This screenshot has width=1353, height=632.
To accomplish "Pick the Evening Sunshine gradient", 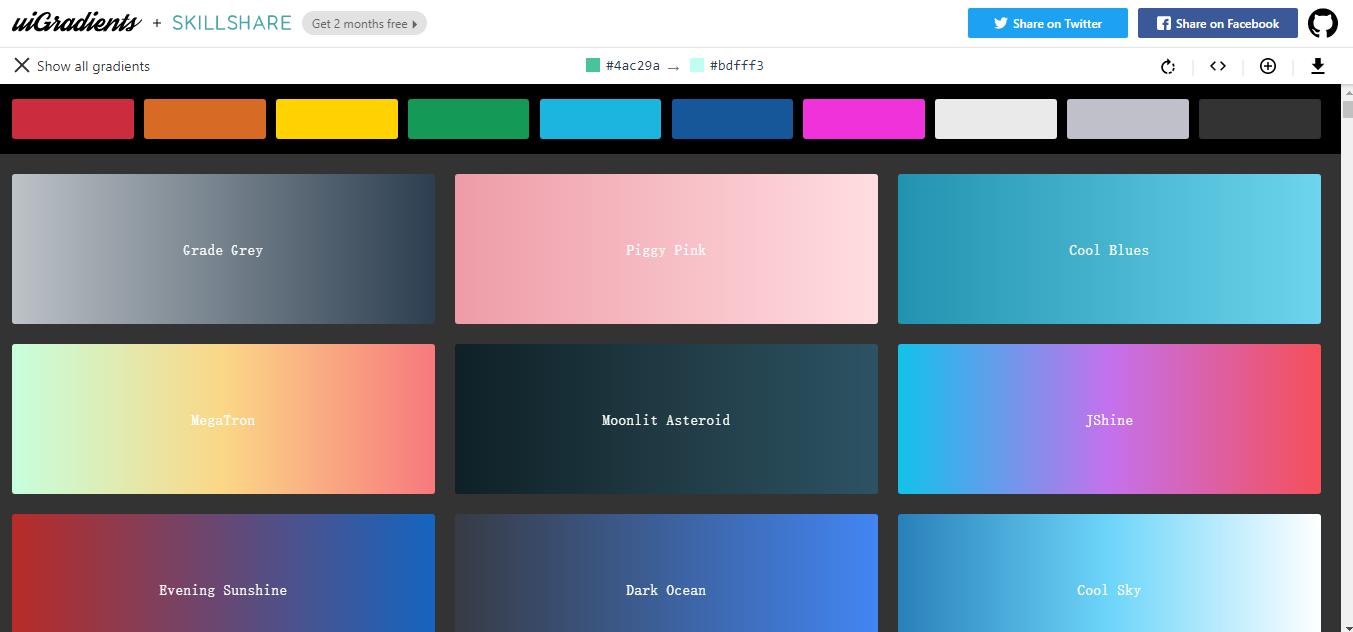I will (x=223, y=573).
